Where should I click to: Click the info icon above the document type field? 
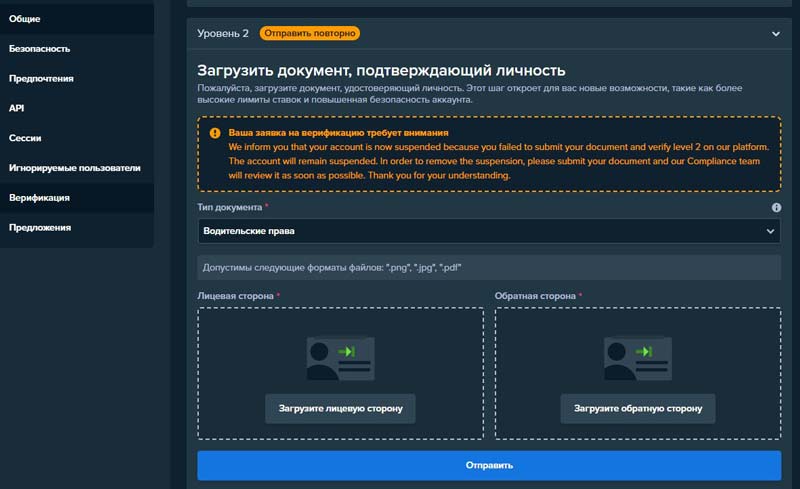(x=776, y=208)
